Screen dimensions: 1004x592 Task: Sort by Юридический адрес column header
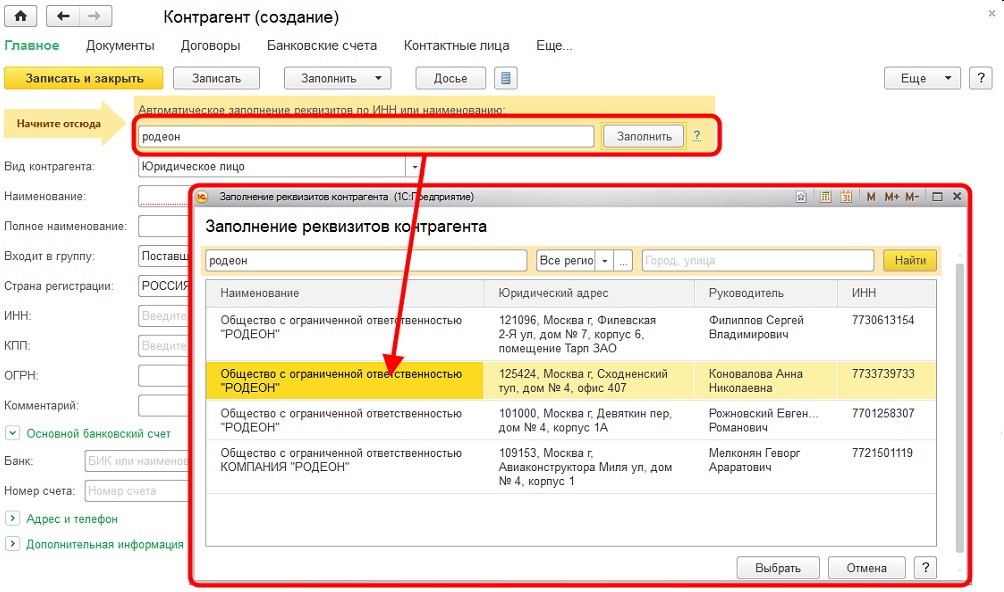pos(589,293)
